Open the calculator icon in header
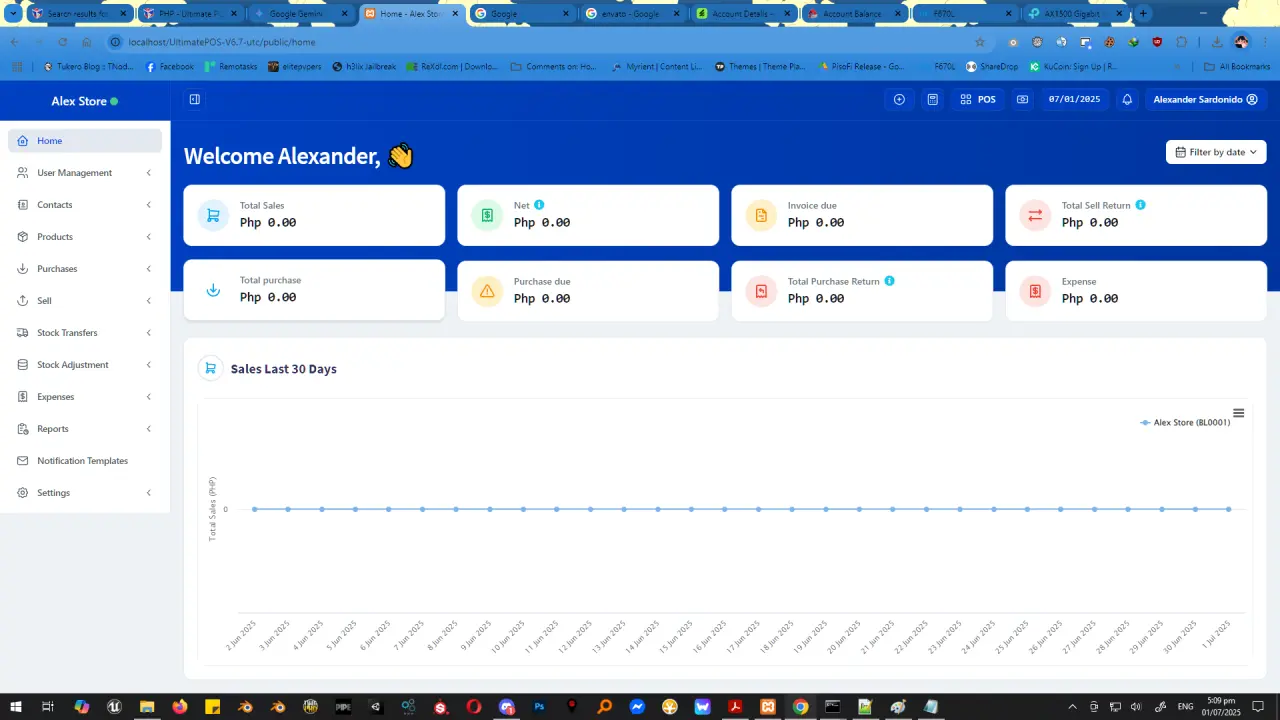 point(932,99)
